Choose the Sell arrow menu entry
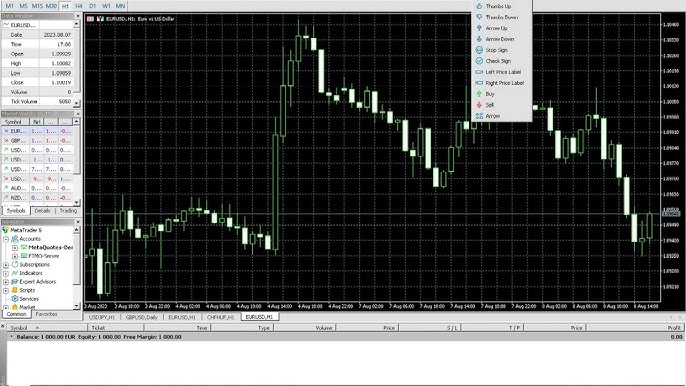686x386 pixels. 503,105
